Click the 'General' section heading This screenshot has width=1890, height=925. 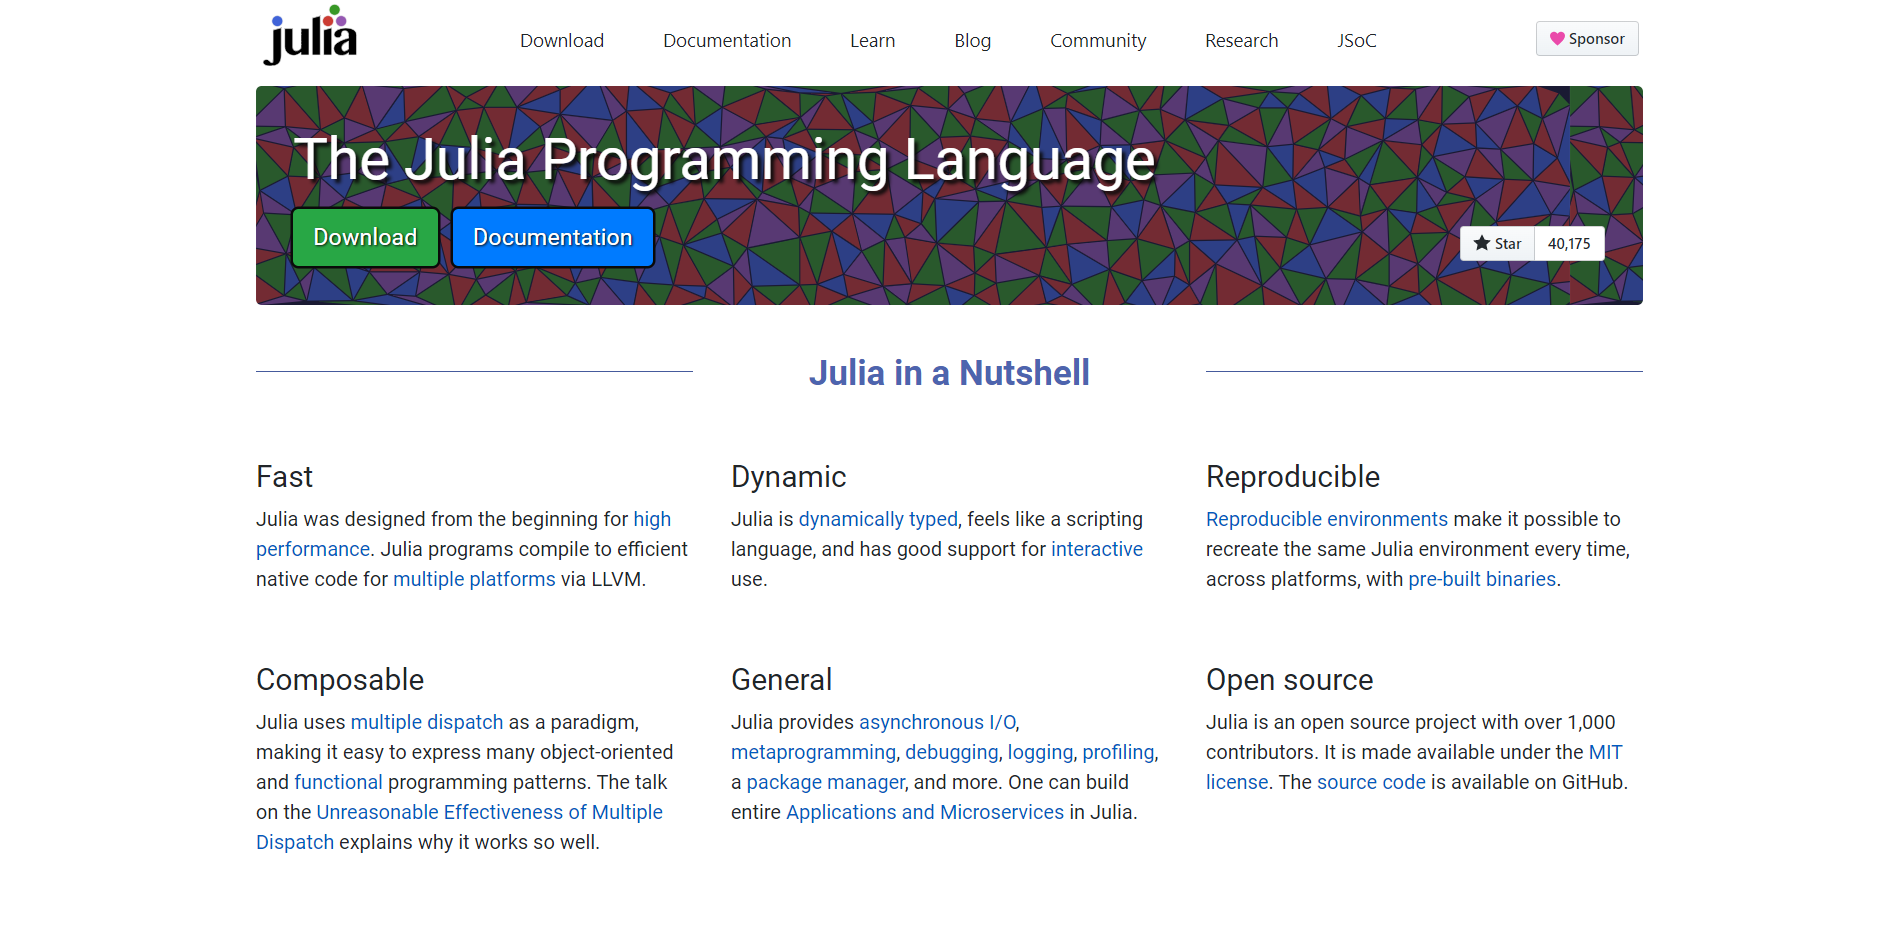781,680
